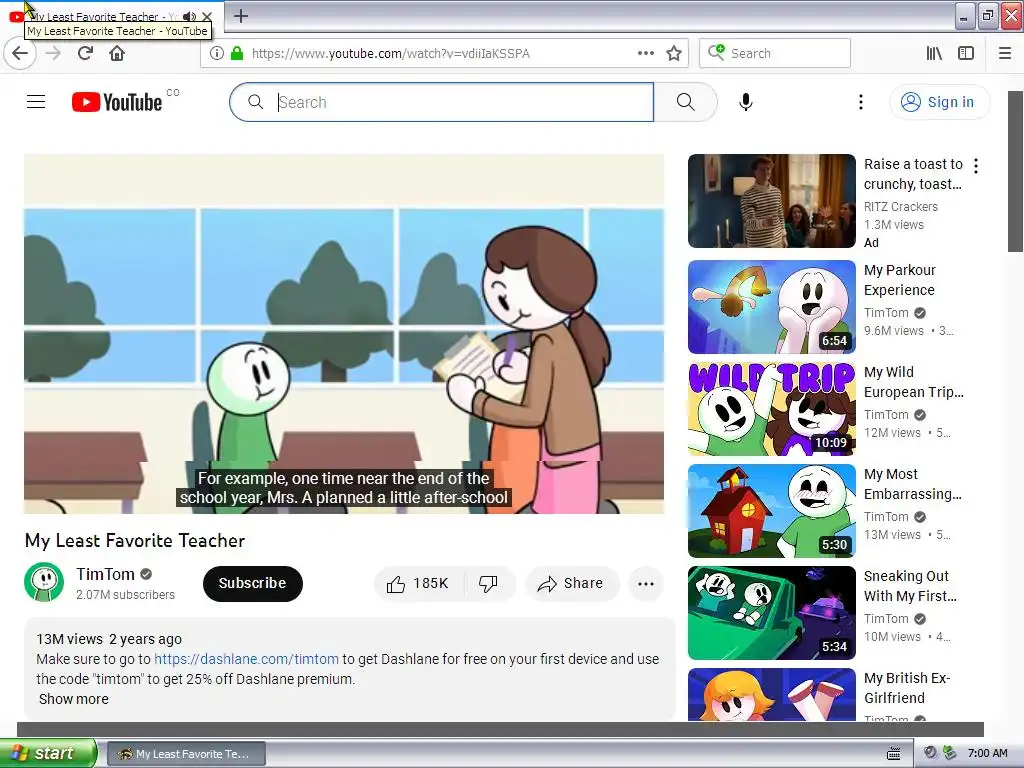The width and height of the screenshot is (1024, 768).
Task: Click the Firefox search box
Action: click(x=775, y=53)
